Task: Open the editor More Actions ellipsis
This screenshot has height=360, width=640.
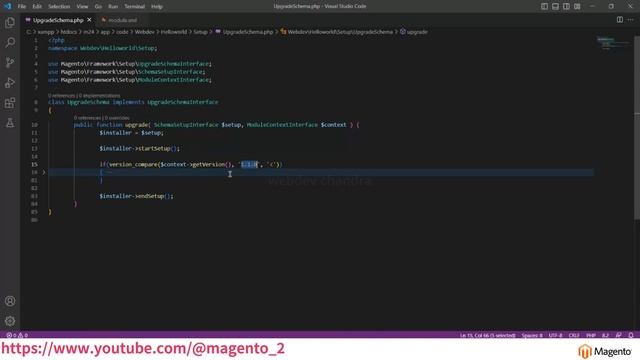Action: pyautogui.click(x=631, y=20)
